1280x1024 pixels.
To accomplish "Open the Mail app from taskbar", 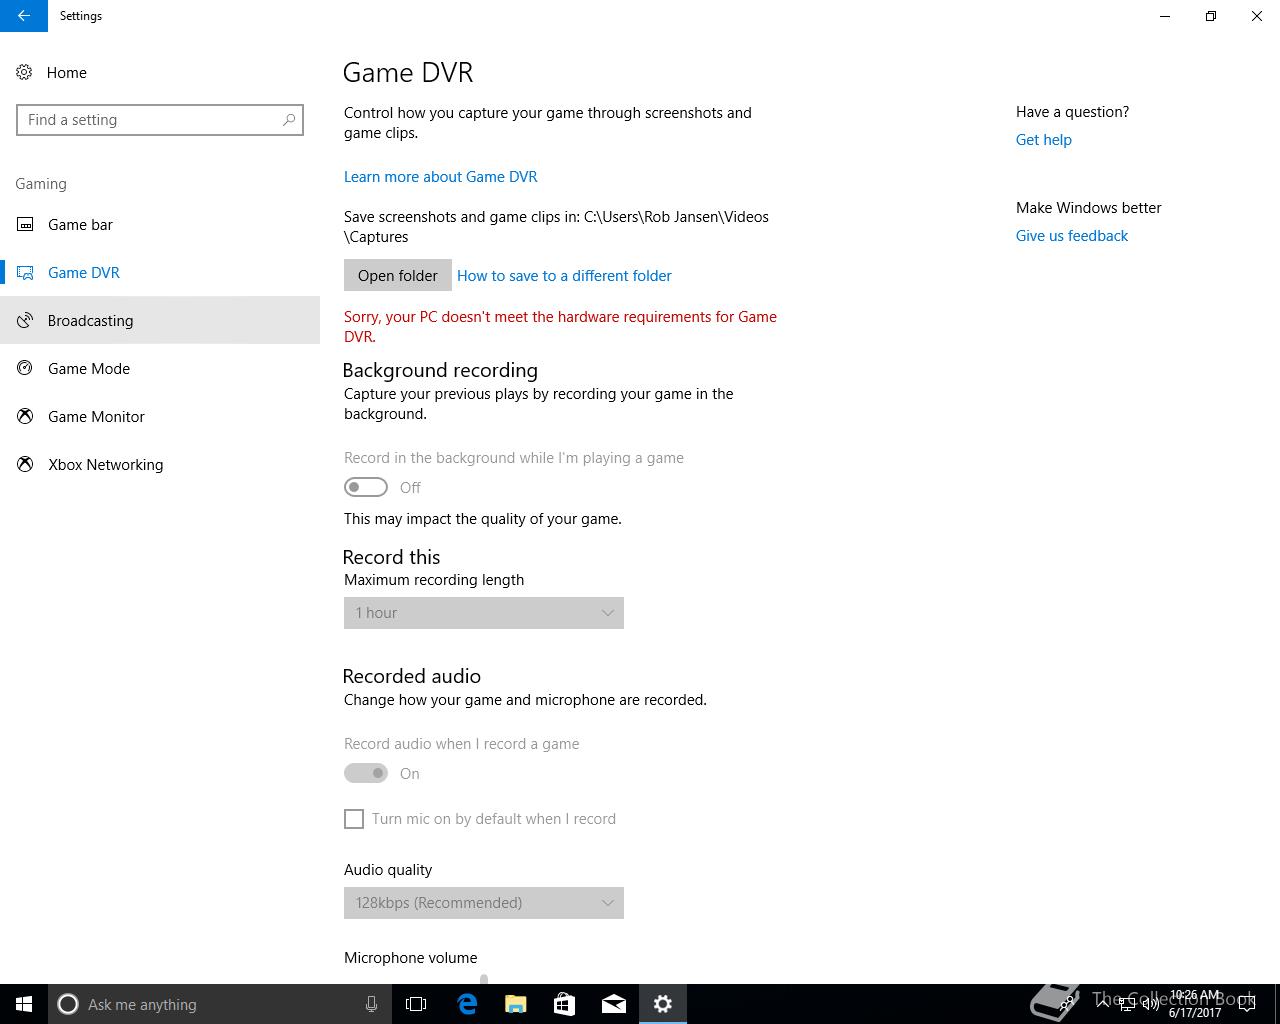I will 614,1004.
